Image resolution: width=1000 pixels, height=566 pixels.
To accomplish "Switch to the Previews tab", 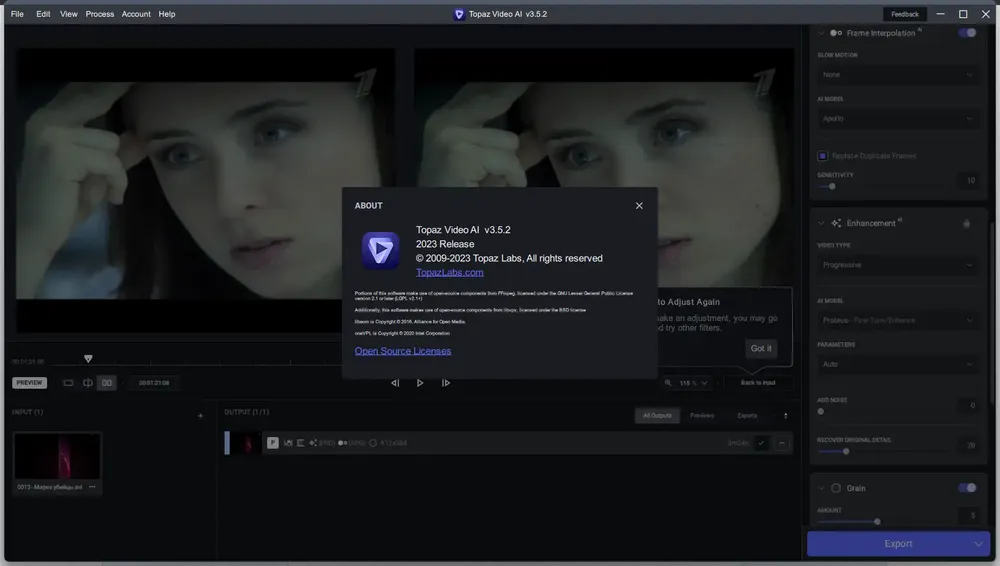I will [x=702, y=415].
